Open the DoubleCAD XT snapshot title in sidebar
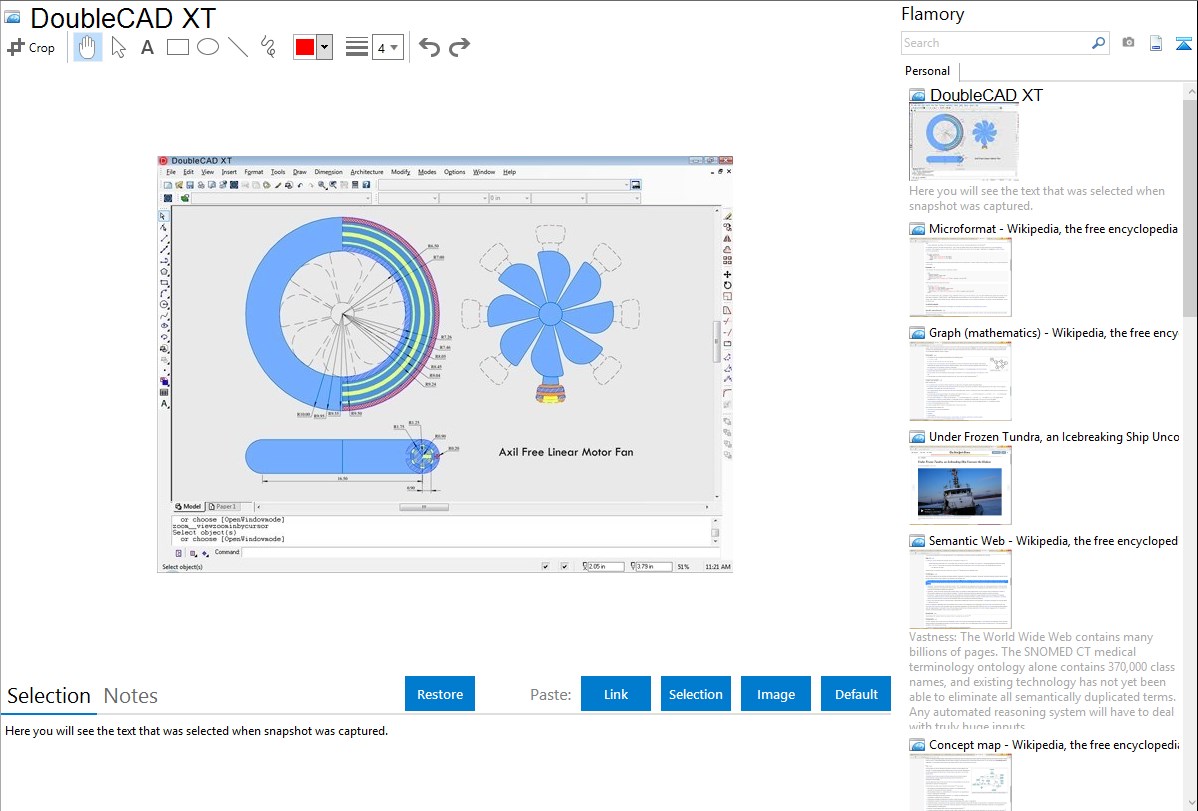 (x=986, y=96)
